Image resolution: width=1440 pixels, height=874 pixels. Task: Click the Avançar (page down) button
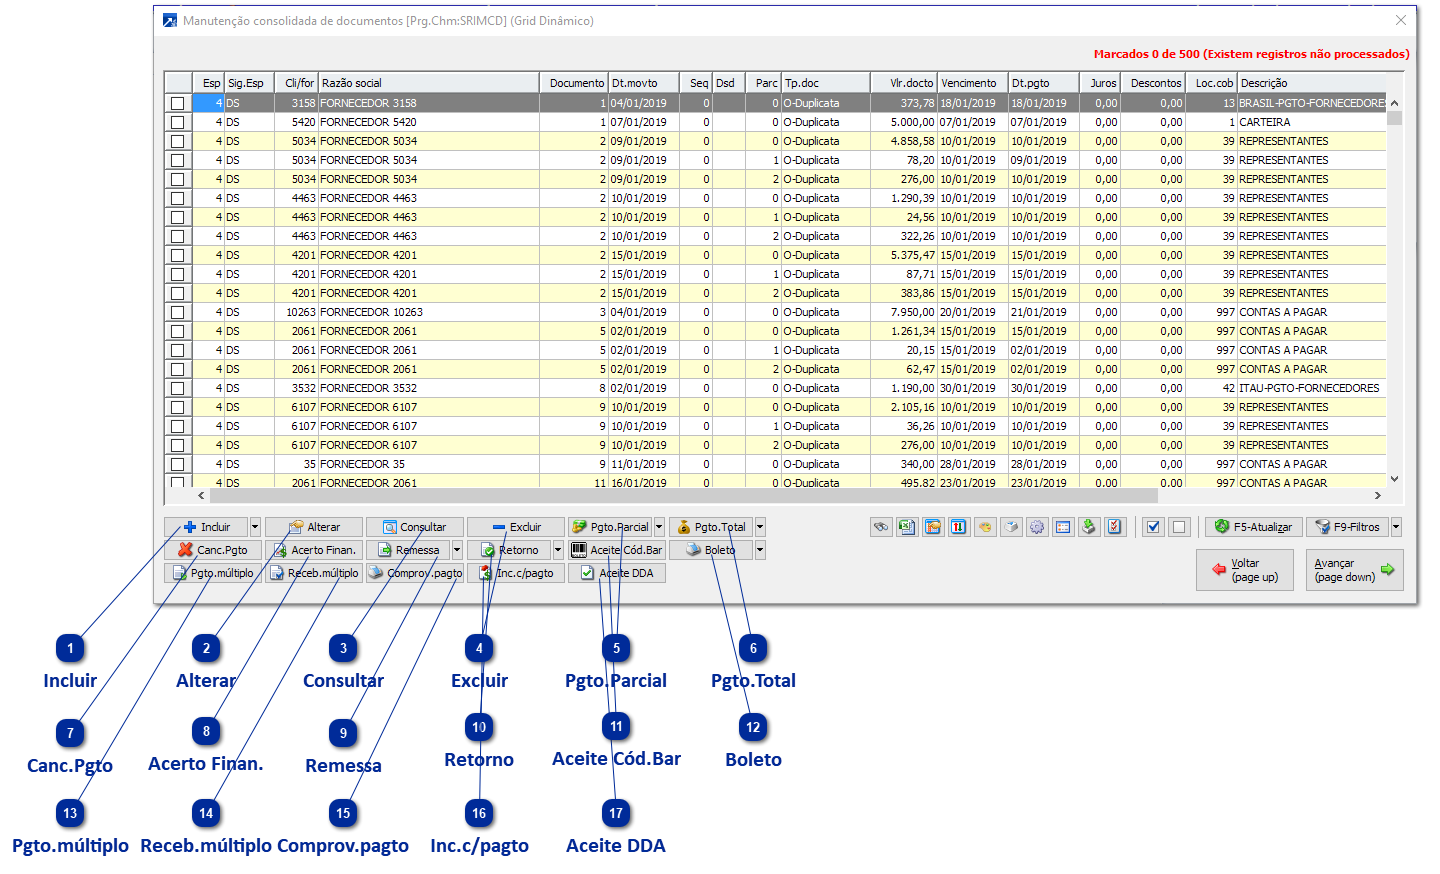tap(1354, 570)
